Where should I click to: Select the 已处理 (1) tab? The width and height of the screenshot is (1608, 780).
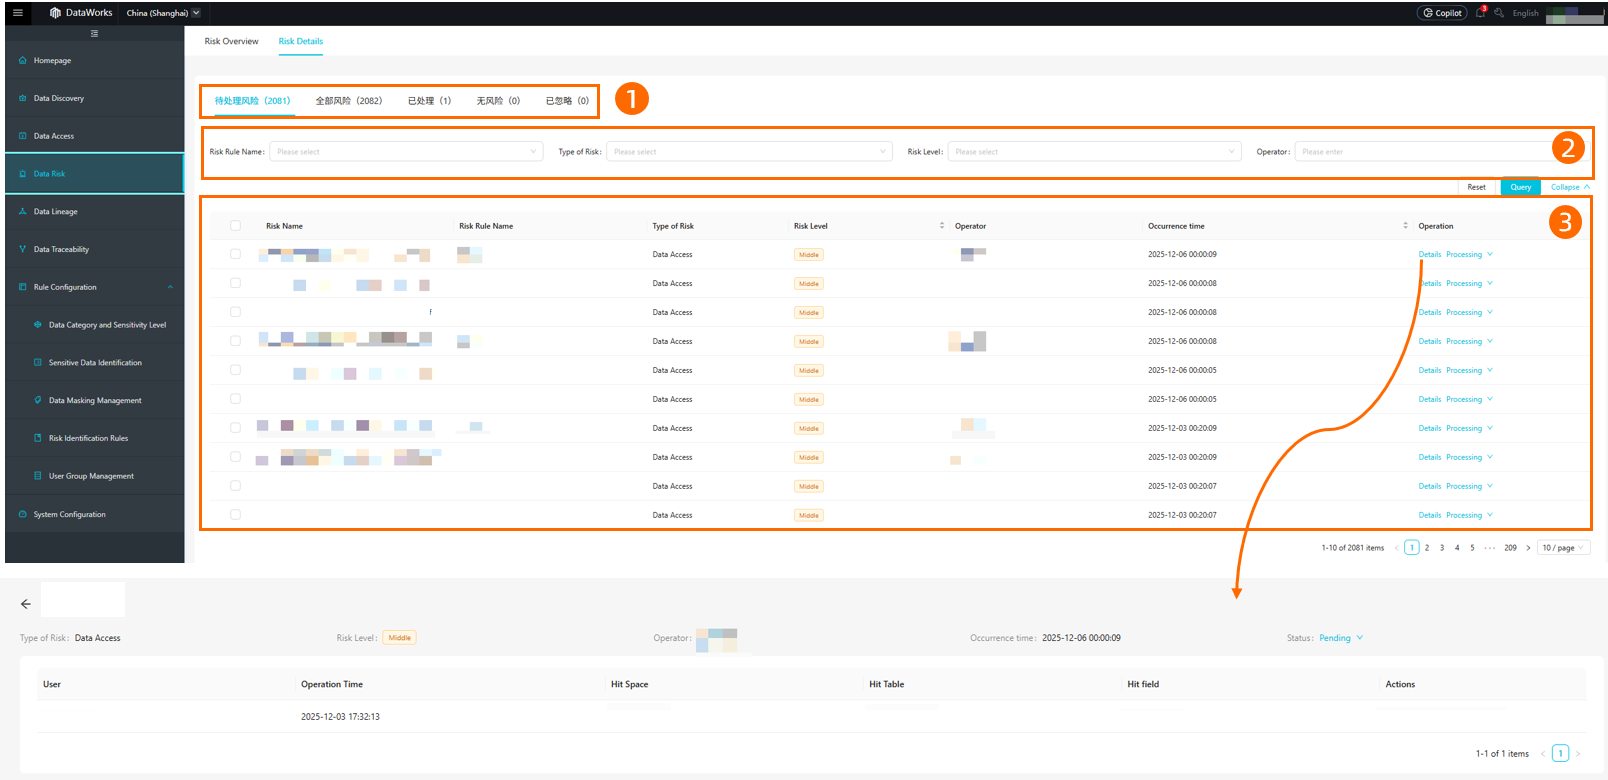429,101
